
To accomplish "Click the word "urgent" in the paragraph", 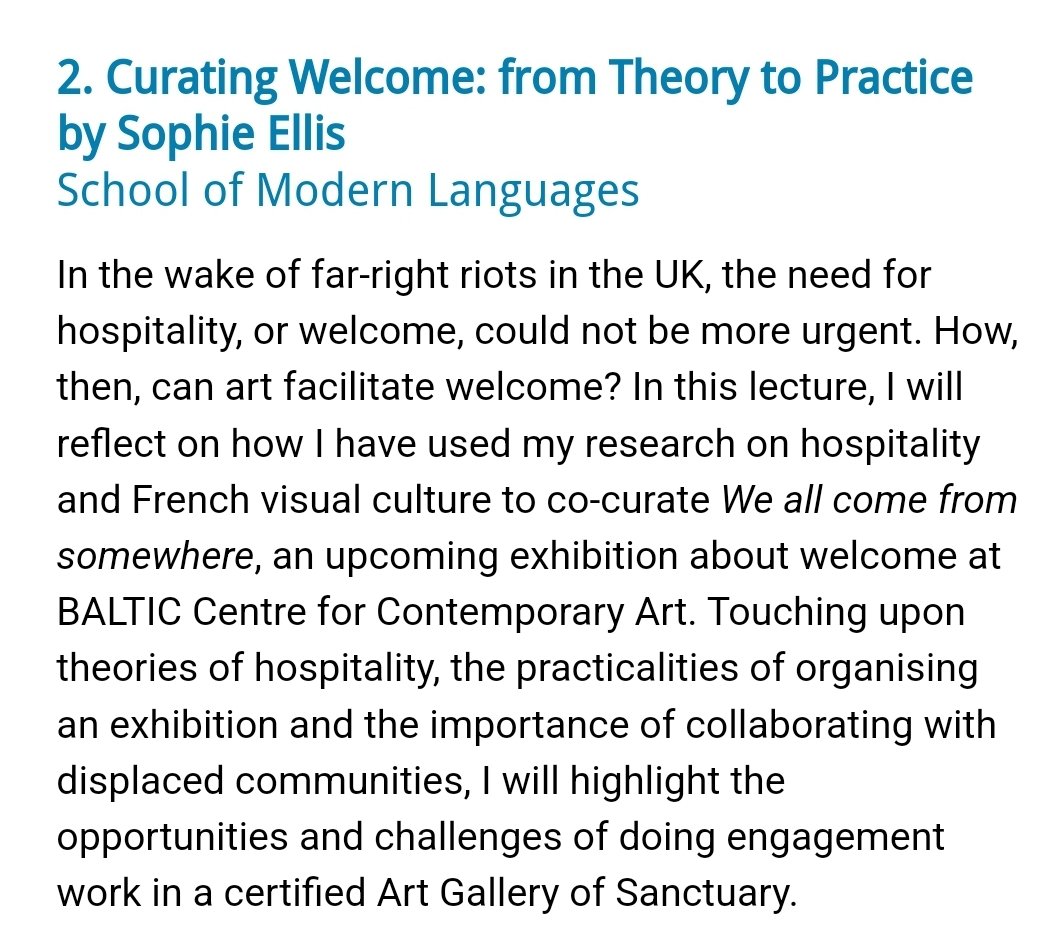I will 844,330.
